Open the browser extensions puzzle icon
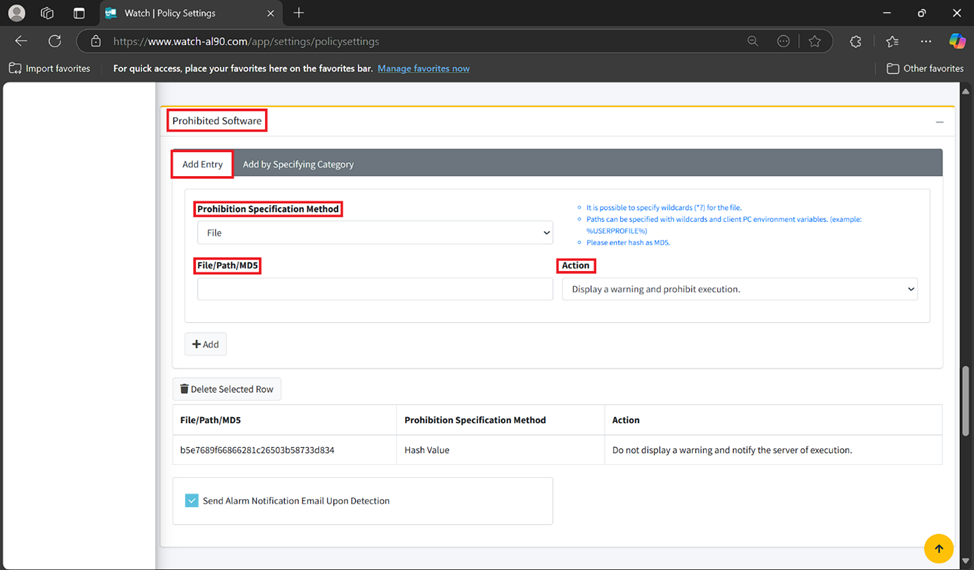The width and height of the screenshot is (974, 570). tap(855, 41)
